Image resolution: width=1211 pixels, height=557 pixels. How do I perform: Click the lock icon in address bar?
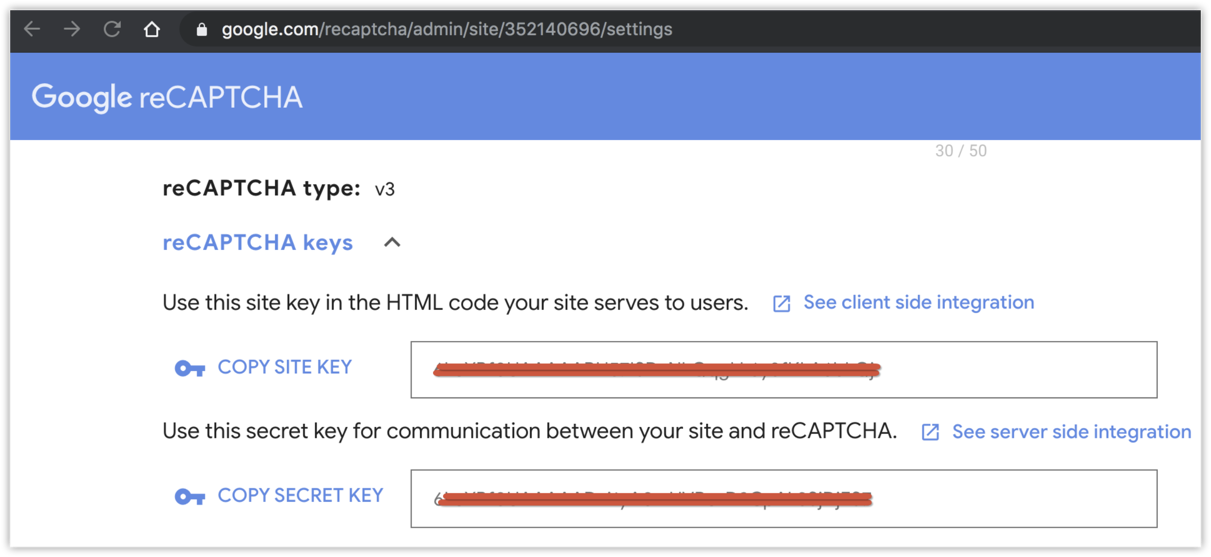point(202,30)
